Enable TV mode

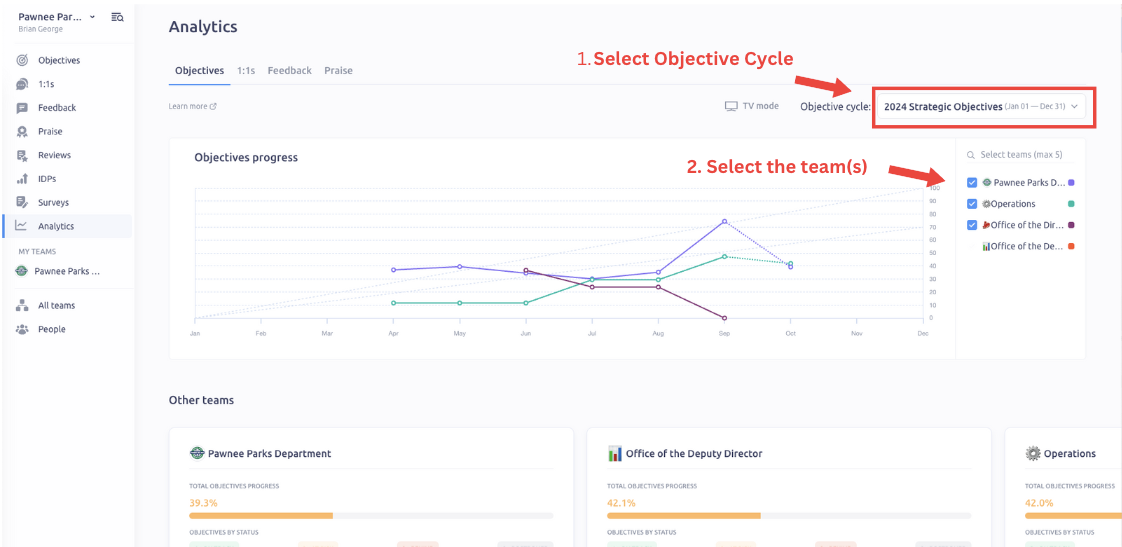(x=752, y=106)
